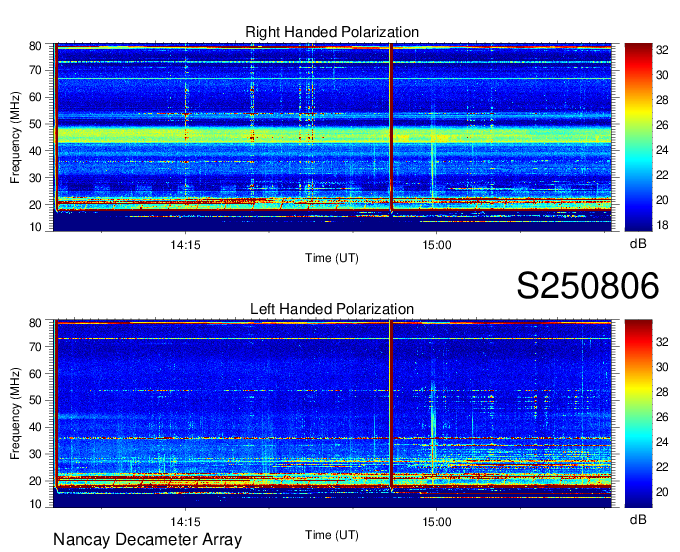Click the 28 value on Left Handed color bar
This screenshot has width=680, height=552.
tap(662, 392)
